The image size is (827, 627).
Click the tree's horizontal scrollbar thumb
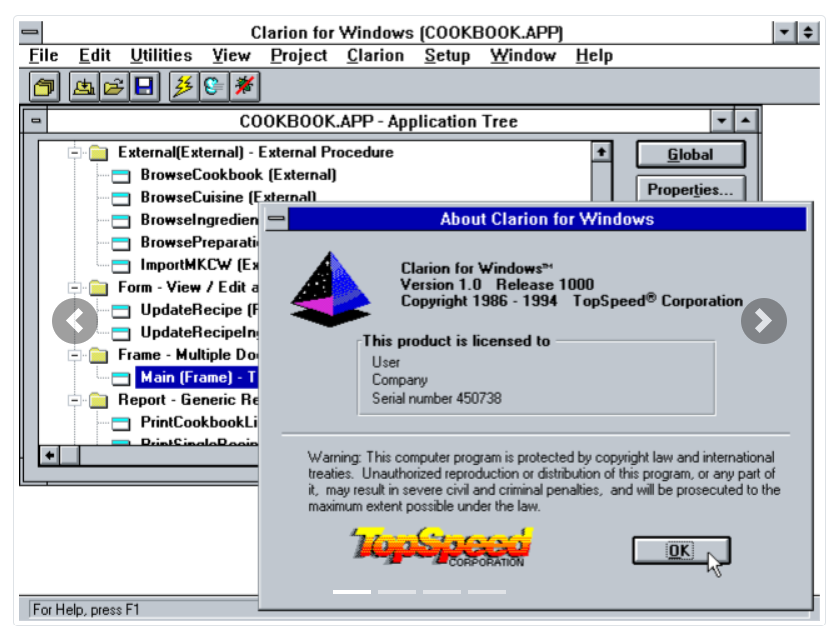[x=70, y=455]
